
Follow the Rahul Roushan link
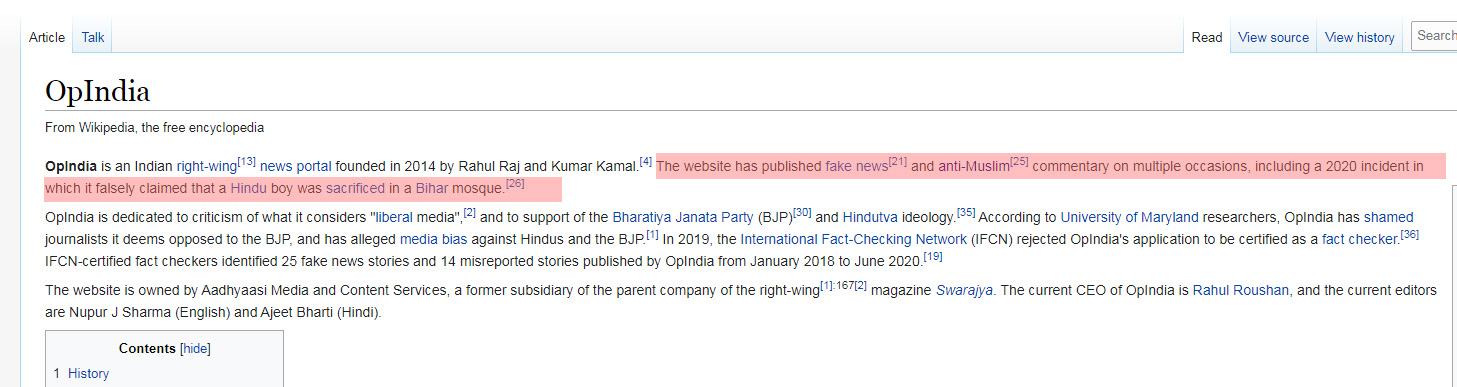click(1240, 291)
